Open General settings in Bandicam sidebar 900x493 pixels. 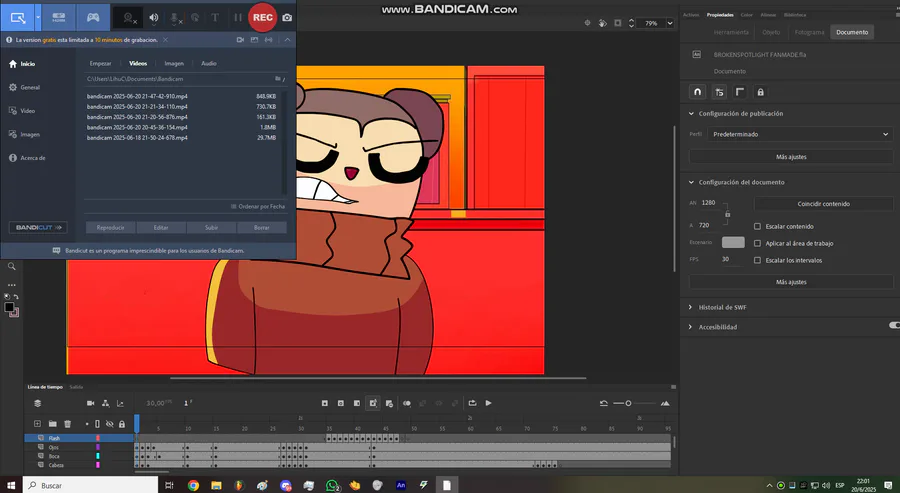(24, 87)
